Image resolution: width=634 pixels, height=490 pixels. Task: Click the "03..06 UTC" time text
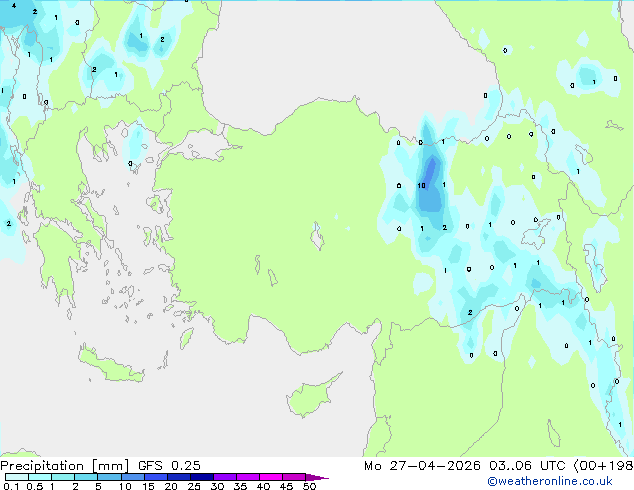(527, 466)
